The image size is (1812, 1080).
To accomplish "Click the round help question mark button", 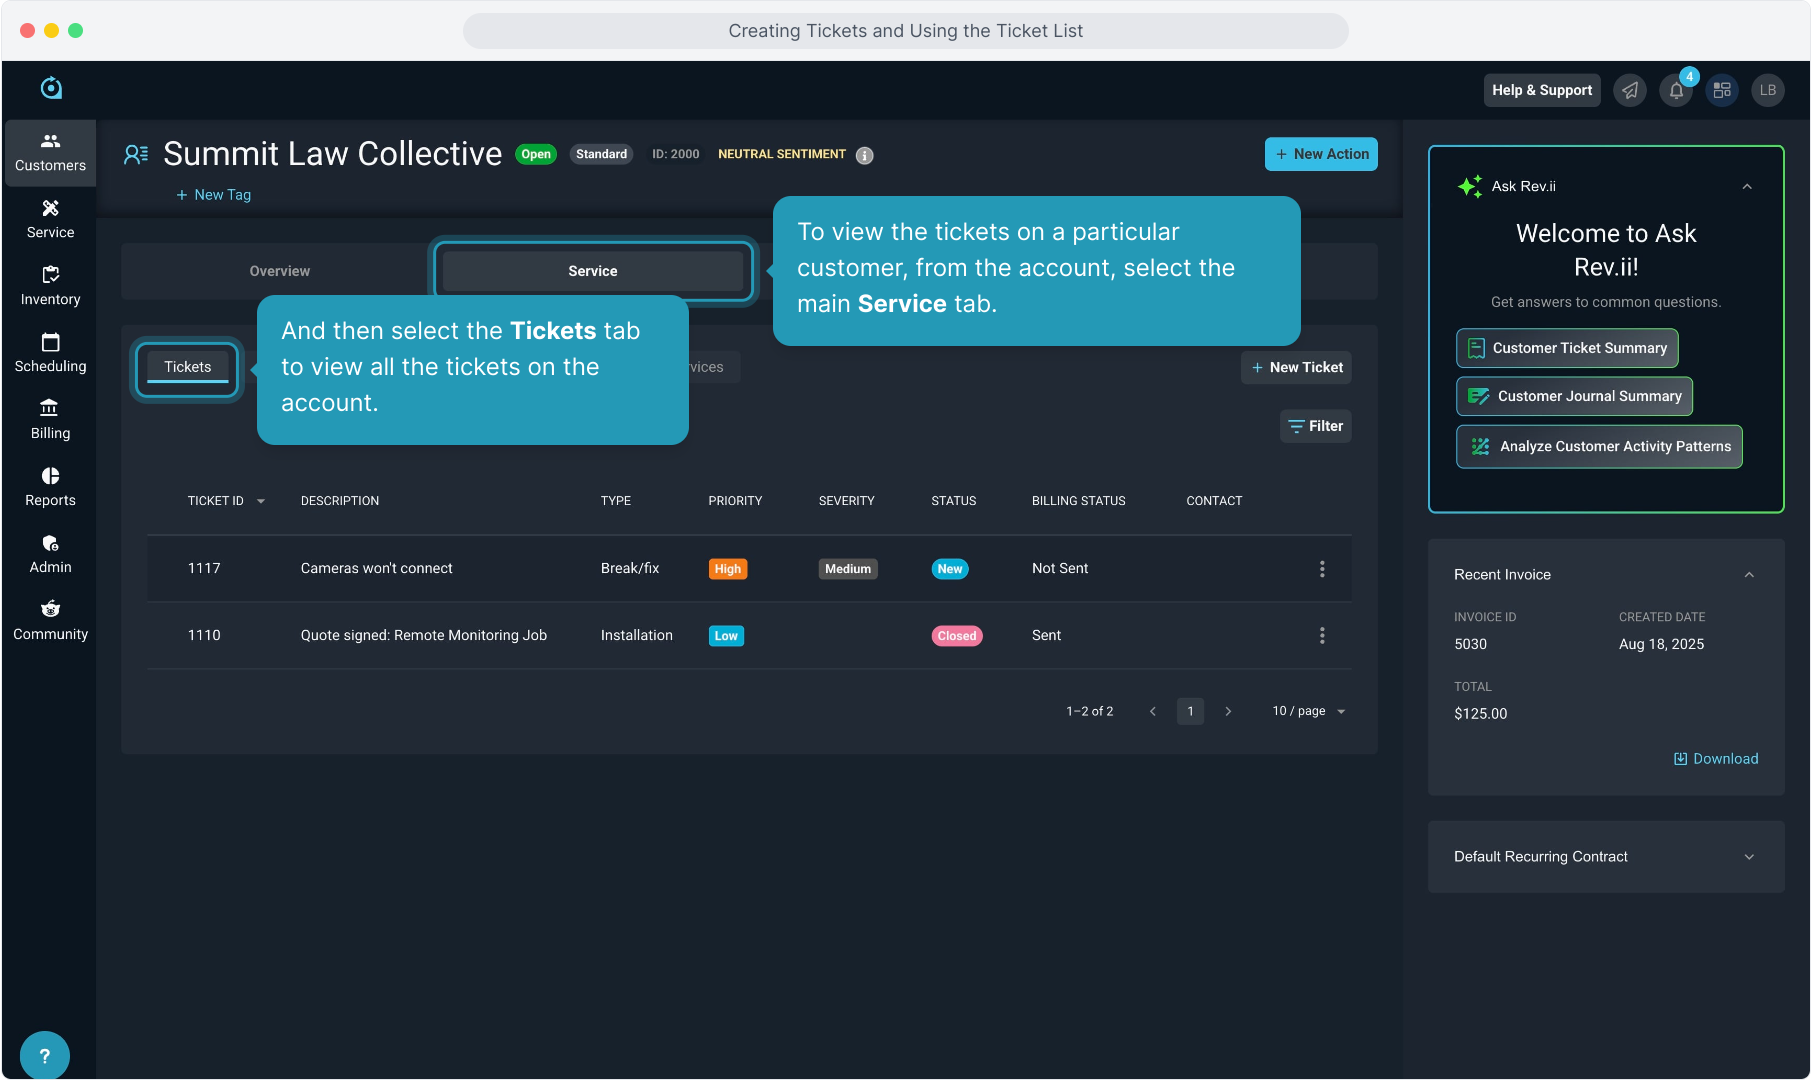I will point(45,1055).
